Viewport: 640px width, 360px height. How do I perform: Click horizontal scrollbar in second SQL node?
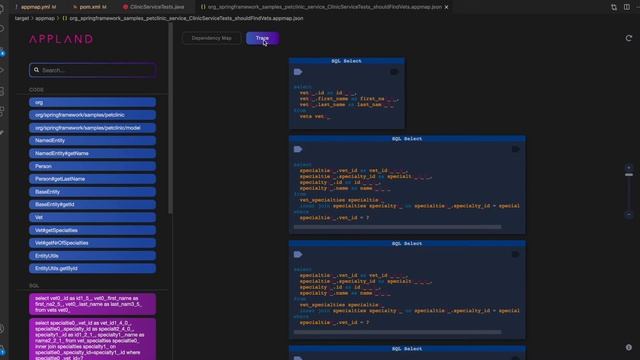point(397,227)
